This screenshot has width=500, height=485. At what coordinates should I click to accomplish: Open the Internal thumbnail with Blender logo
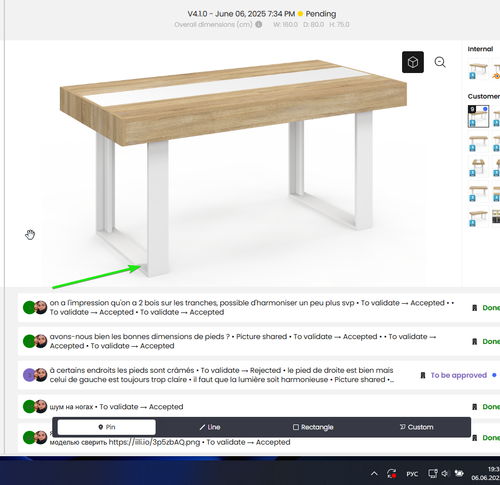click(496, 69)
